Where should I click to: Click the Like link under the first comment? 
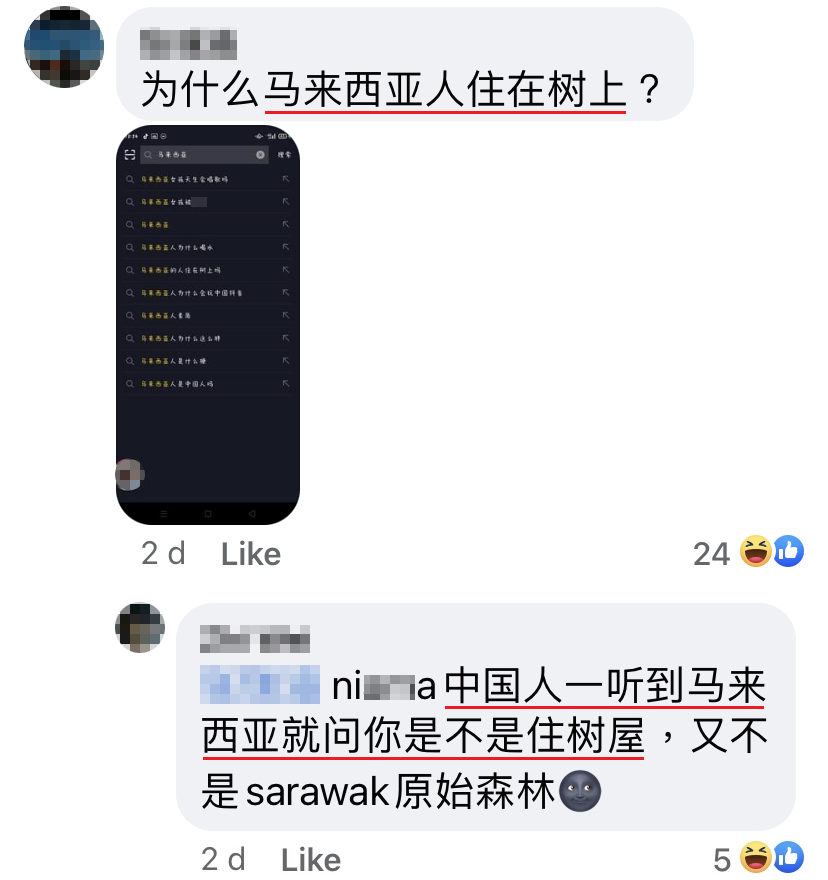pyautogui.click(x=250, y=554)
